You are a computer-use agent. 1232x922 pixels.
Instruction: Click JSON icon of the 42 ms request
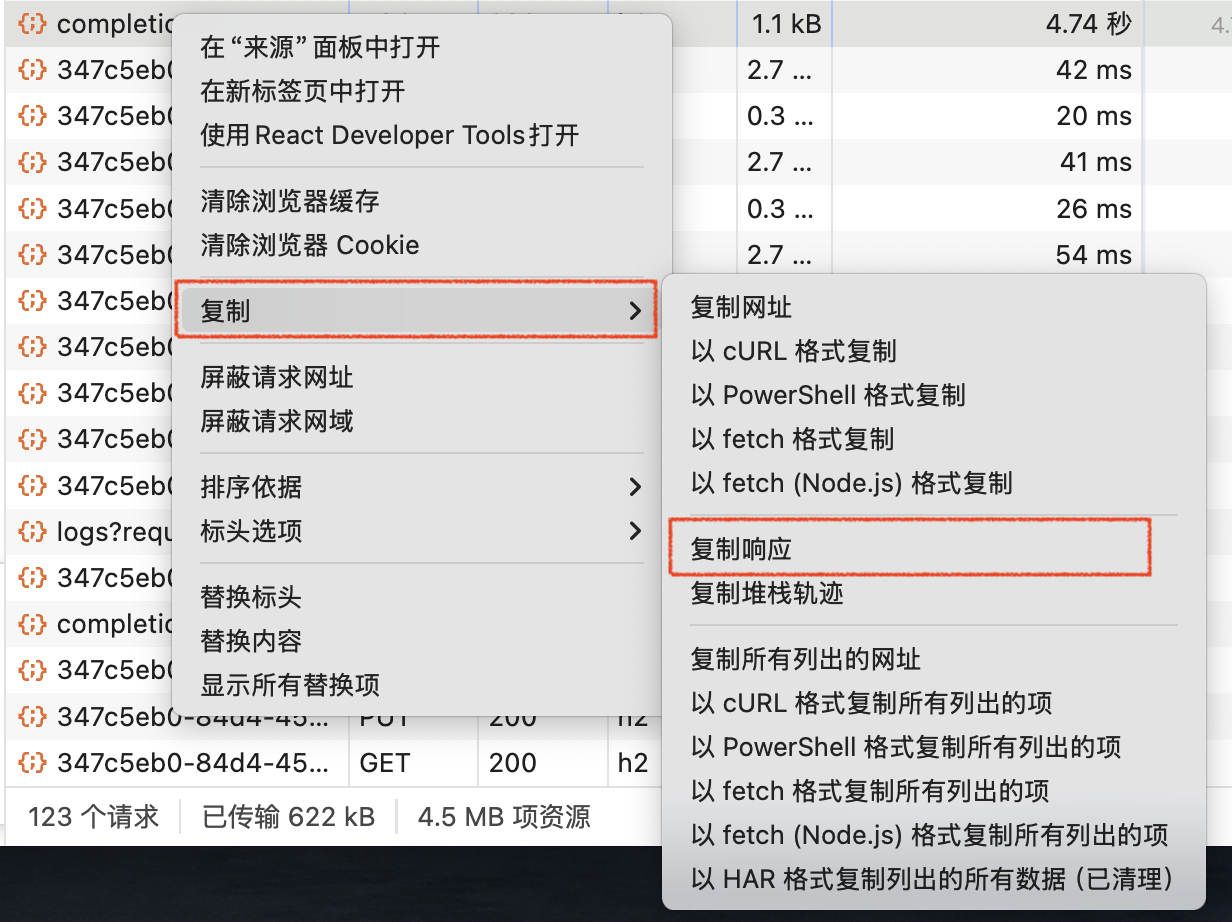tap(33, 70)
